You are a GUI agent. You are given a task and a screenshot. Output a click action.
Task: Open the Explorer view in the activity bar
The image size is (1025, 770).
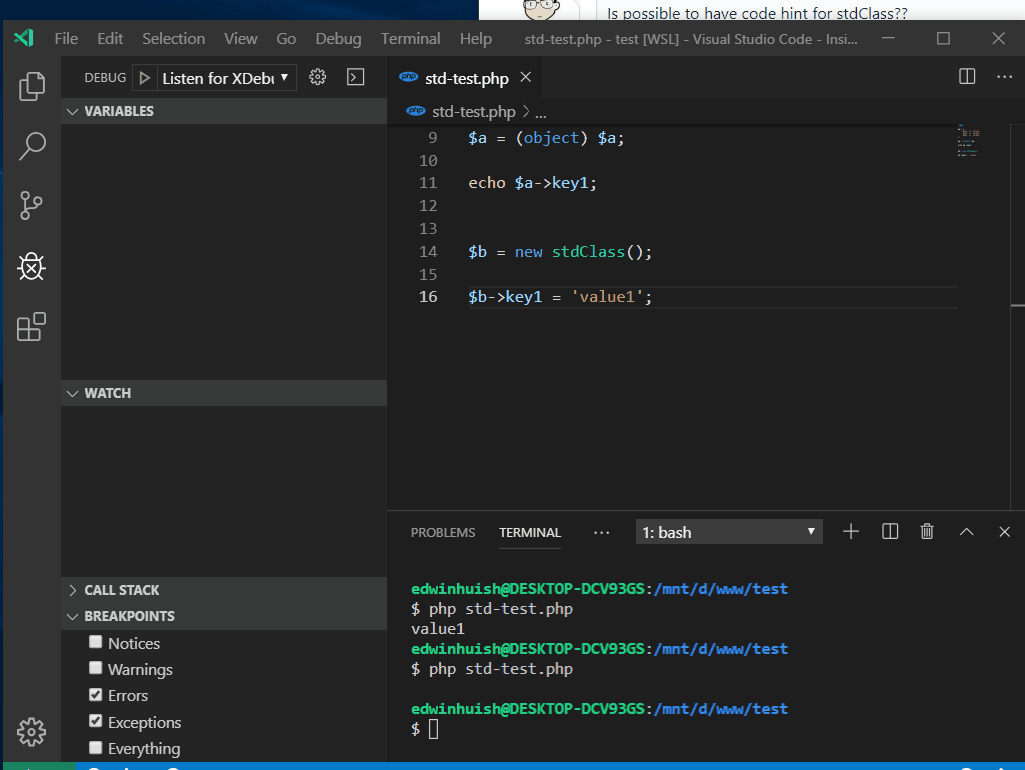pyautogui.click(x=31, y=86)
